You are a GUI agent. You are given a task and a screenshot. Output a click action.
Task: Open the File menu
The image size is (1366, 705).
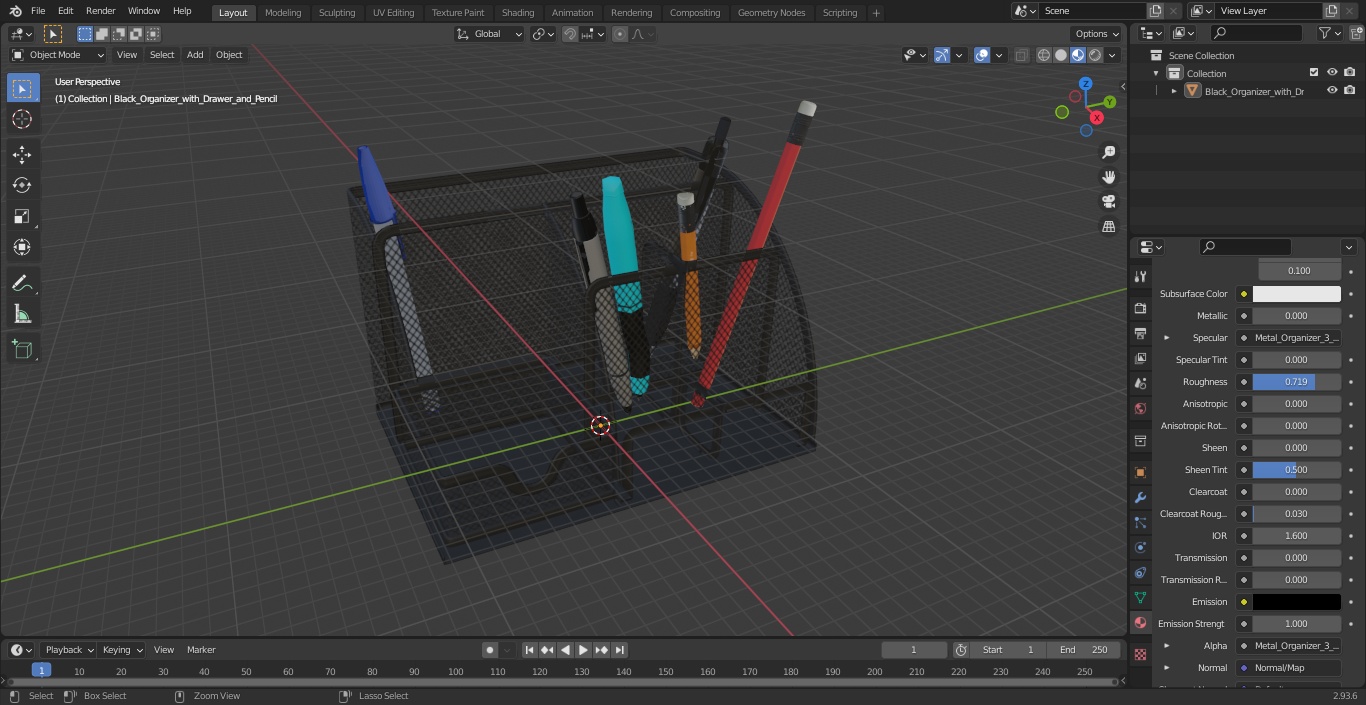(38, 11)
